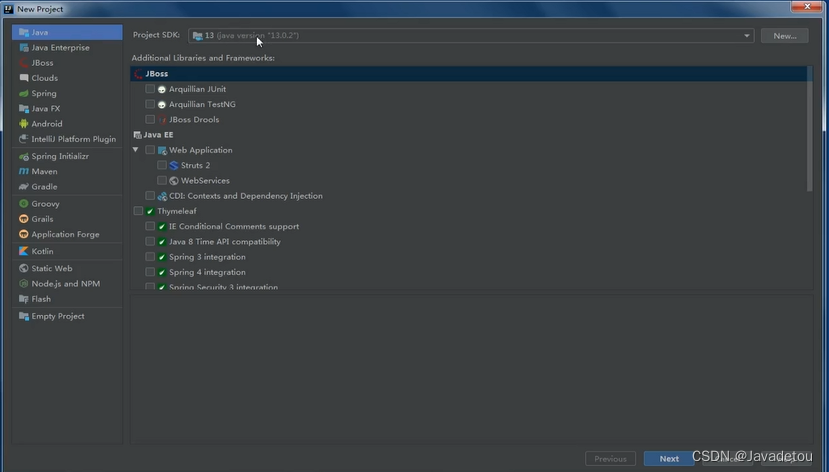Click the JBoss Drools icon
This screenshot has width=829, height=472.
[x=162, y=120]
